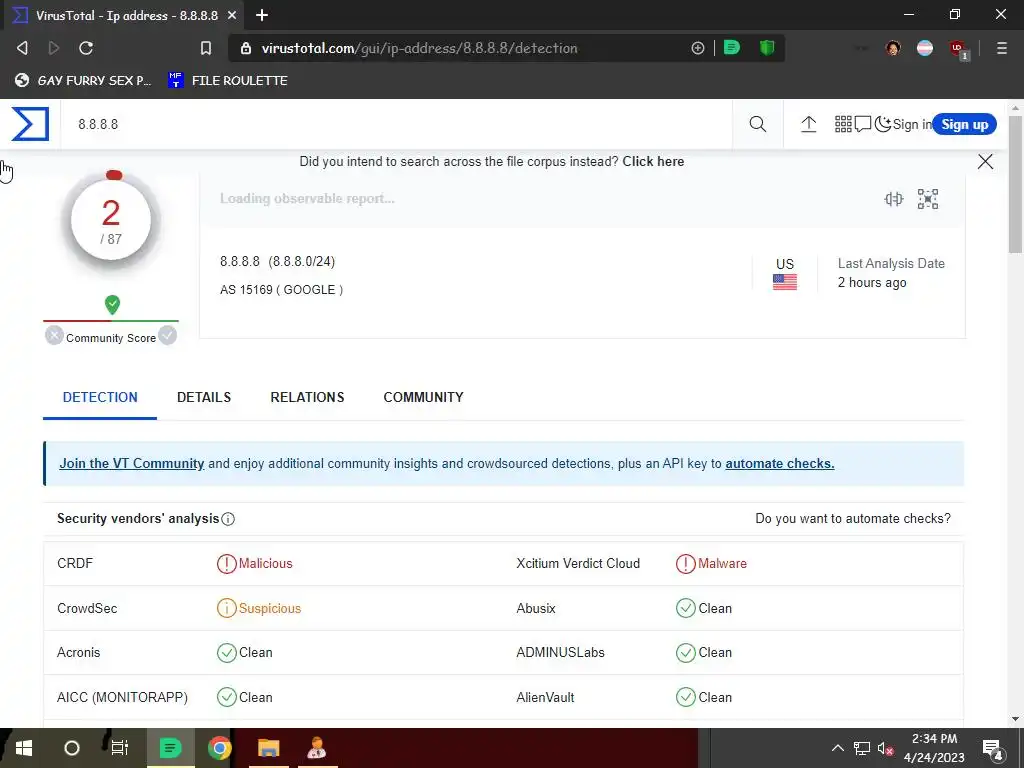This screenshot has width=1024, height=768.
Task: Open the taskbar notification center
Action: pyautogui.click(x=993, y=749)
